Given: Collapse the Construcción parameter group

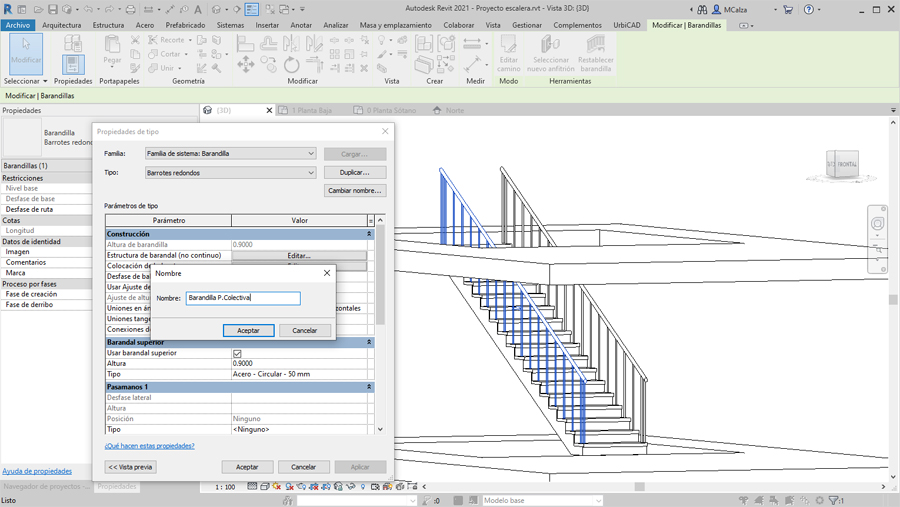Looking at the screenshot, I should pyautogui.click(x=369, y=234).
